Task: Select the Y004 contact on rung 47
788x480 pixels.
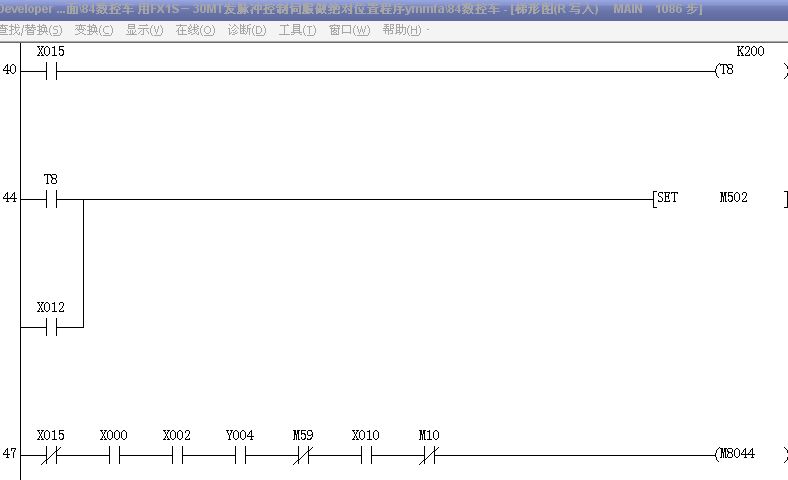Action: point(240,455)
